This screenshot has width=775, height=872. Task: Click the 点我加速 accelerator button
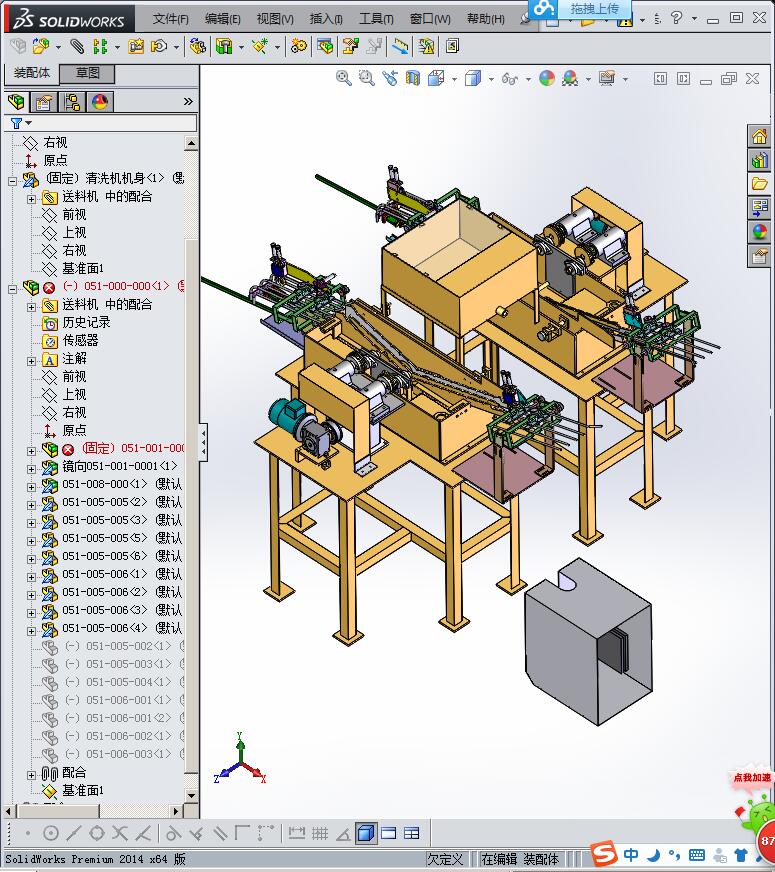pyautogui.click(x=752, y=777)
